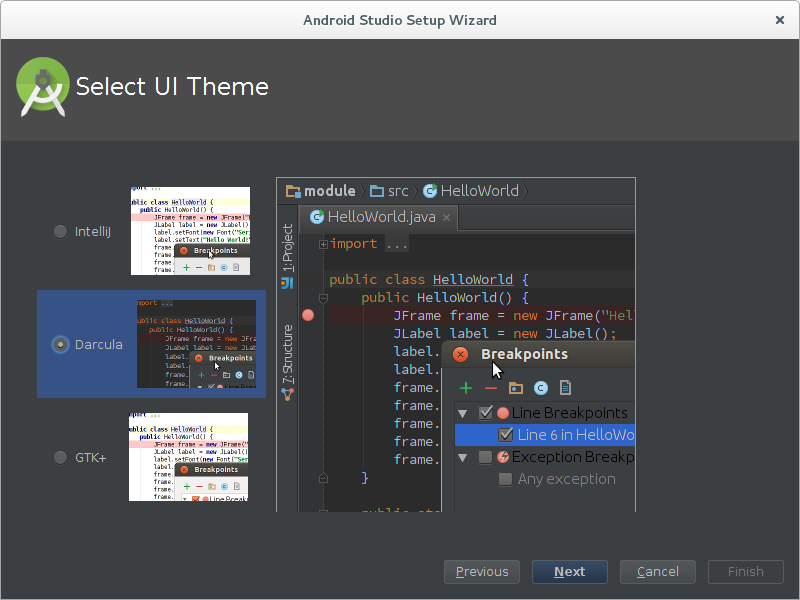Open the HelloWorld.java tab in preview
The image size is (800, 600).
point(378,217)
